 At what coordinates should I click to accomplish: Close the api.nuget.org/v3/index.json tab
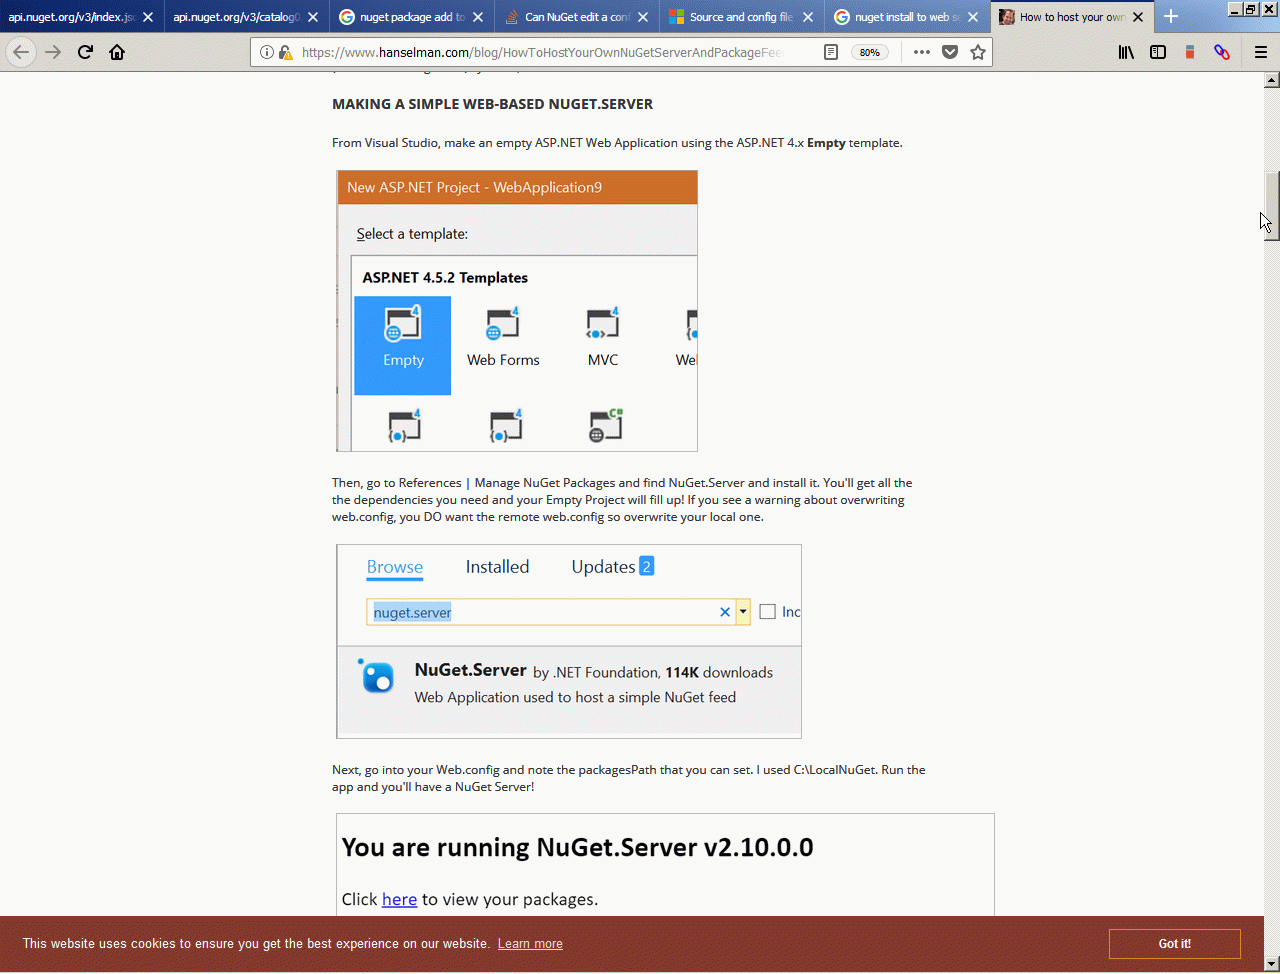coord(148,17)
